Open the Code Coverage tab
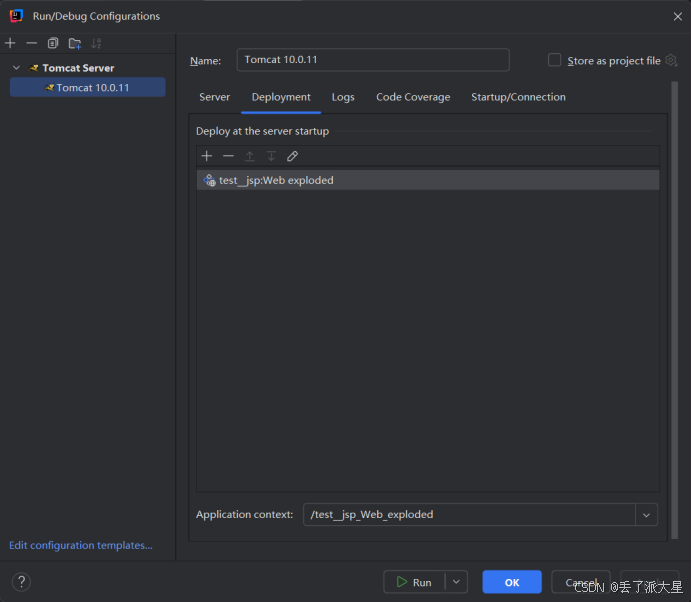This screenshot has height=602, width=692. (x=413, y=97)
